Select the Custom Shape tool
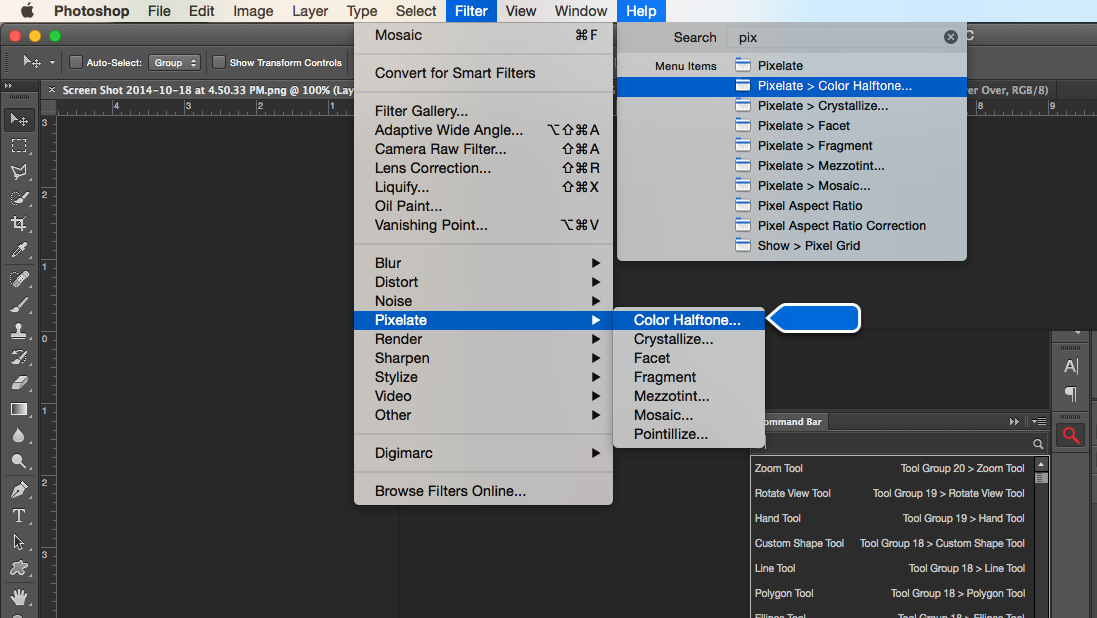Viewport: 1097px width, 618px height. pos(19,568)
